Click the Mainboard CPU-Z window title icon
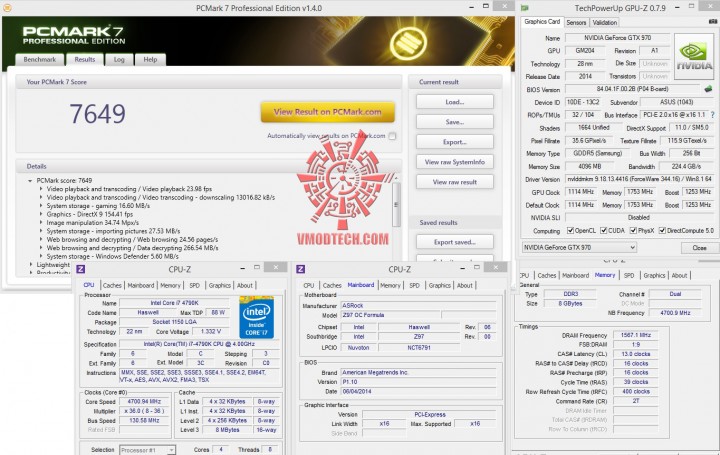The height and width of the screenshot is (455, 720). (301, 269)
